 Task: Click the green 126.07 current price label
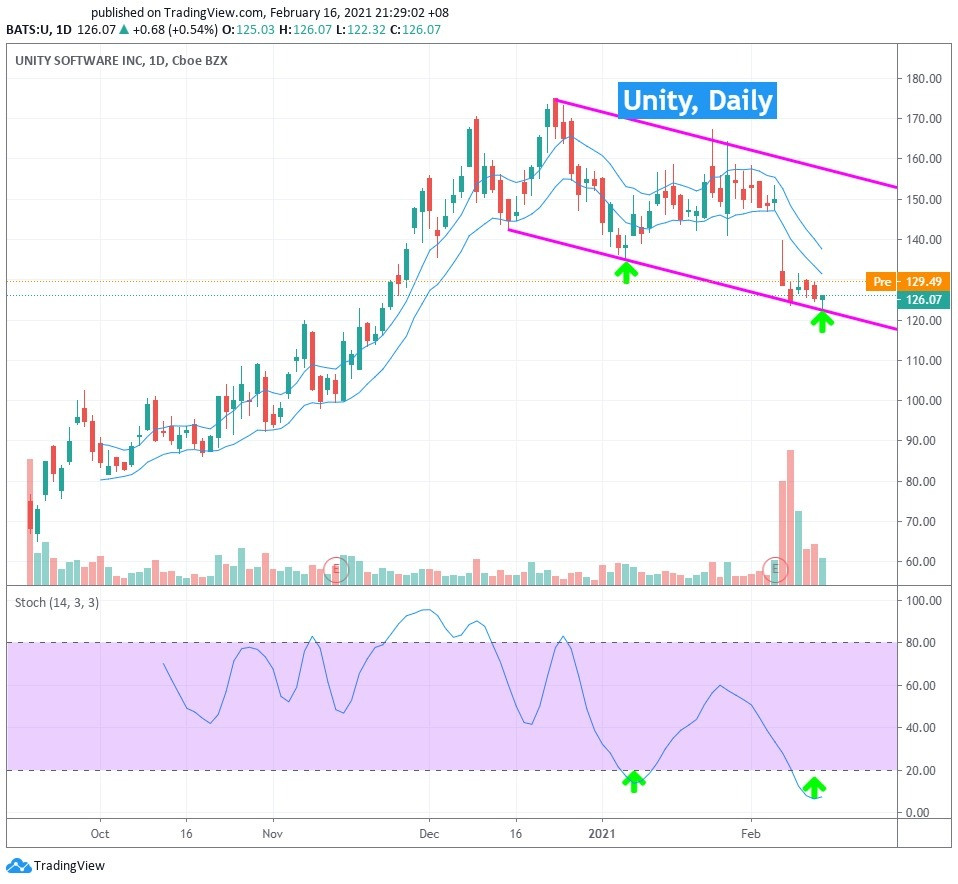[923, 299]
